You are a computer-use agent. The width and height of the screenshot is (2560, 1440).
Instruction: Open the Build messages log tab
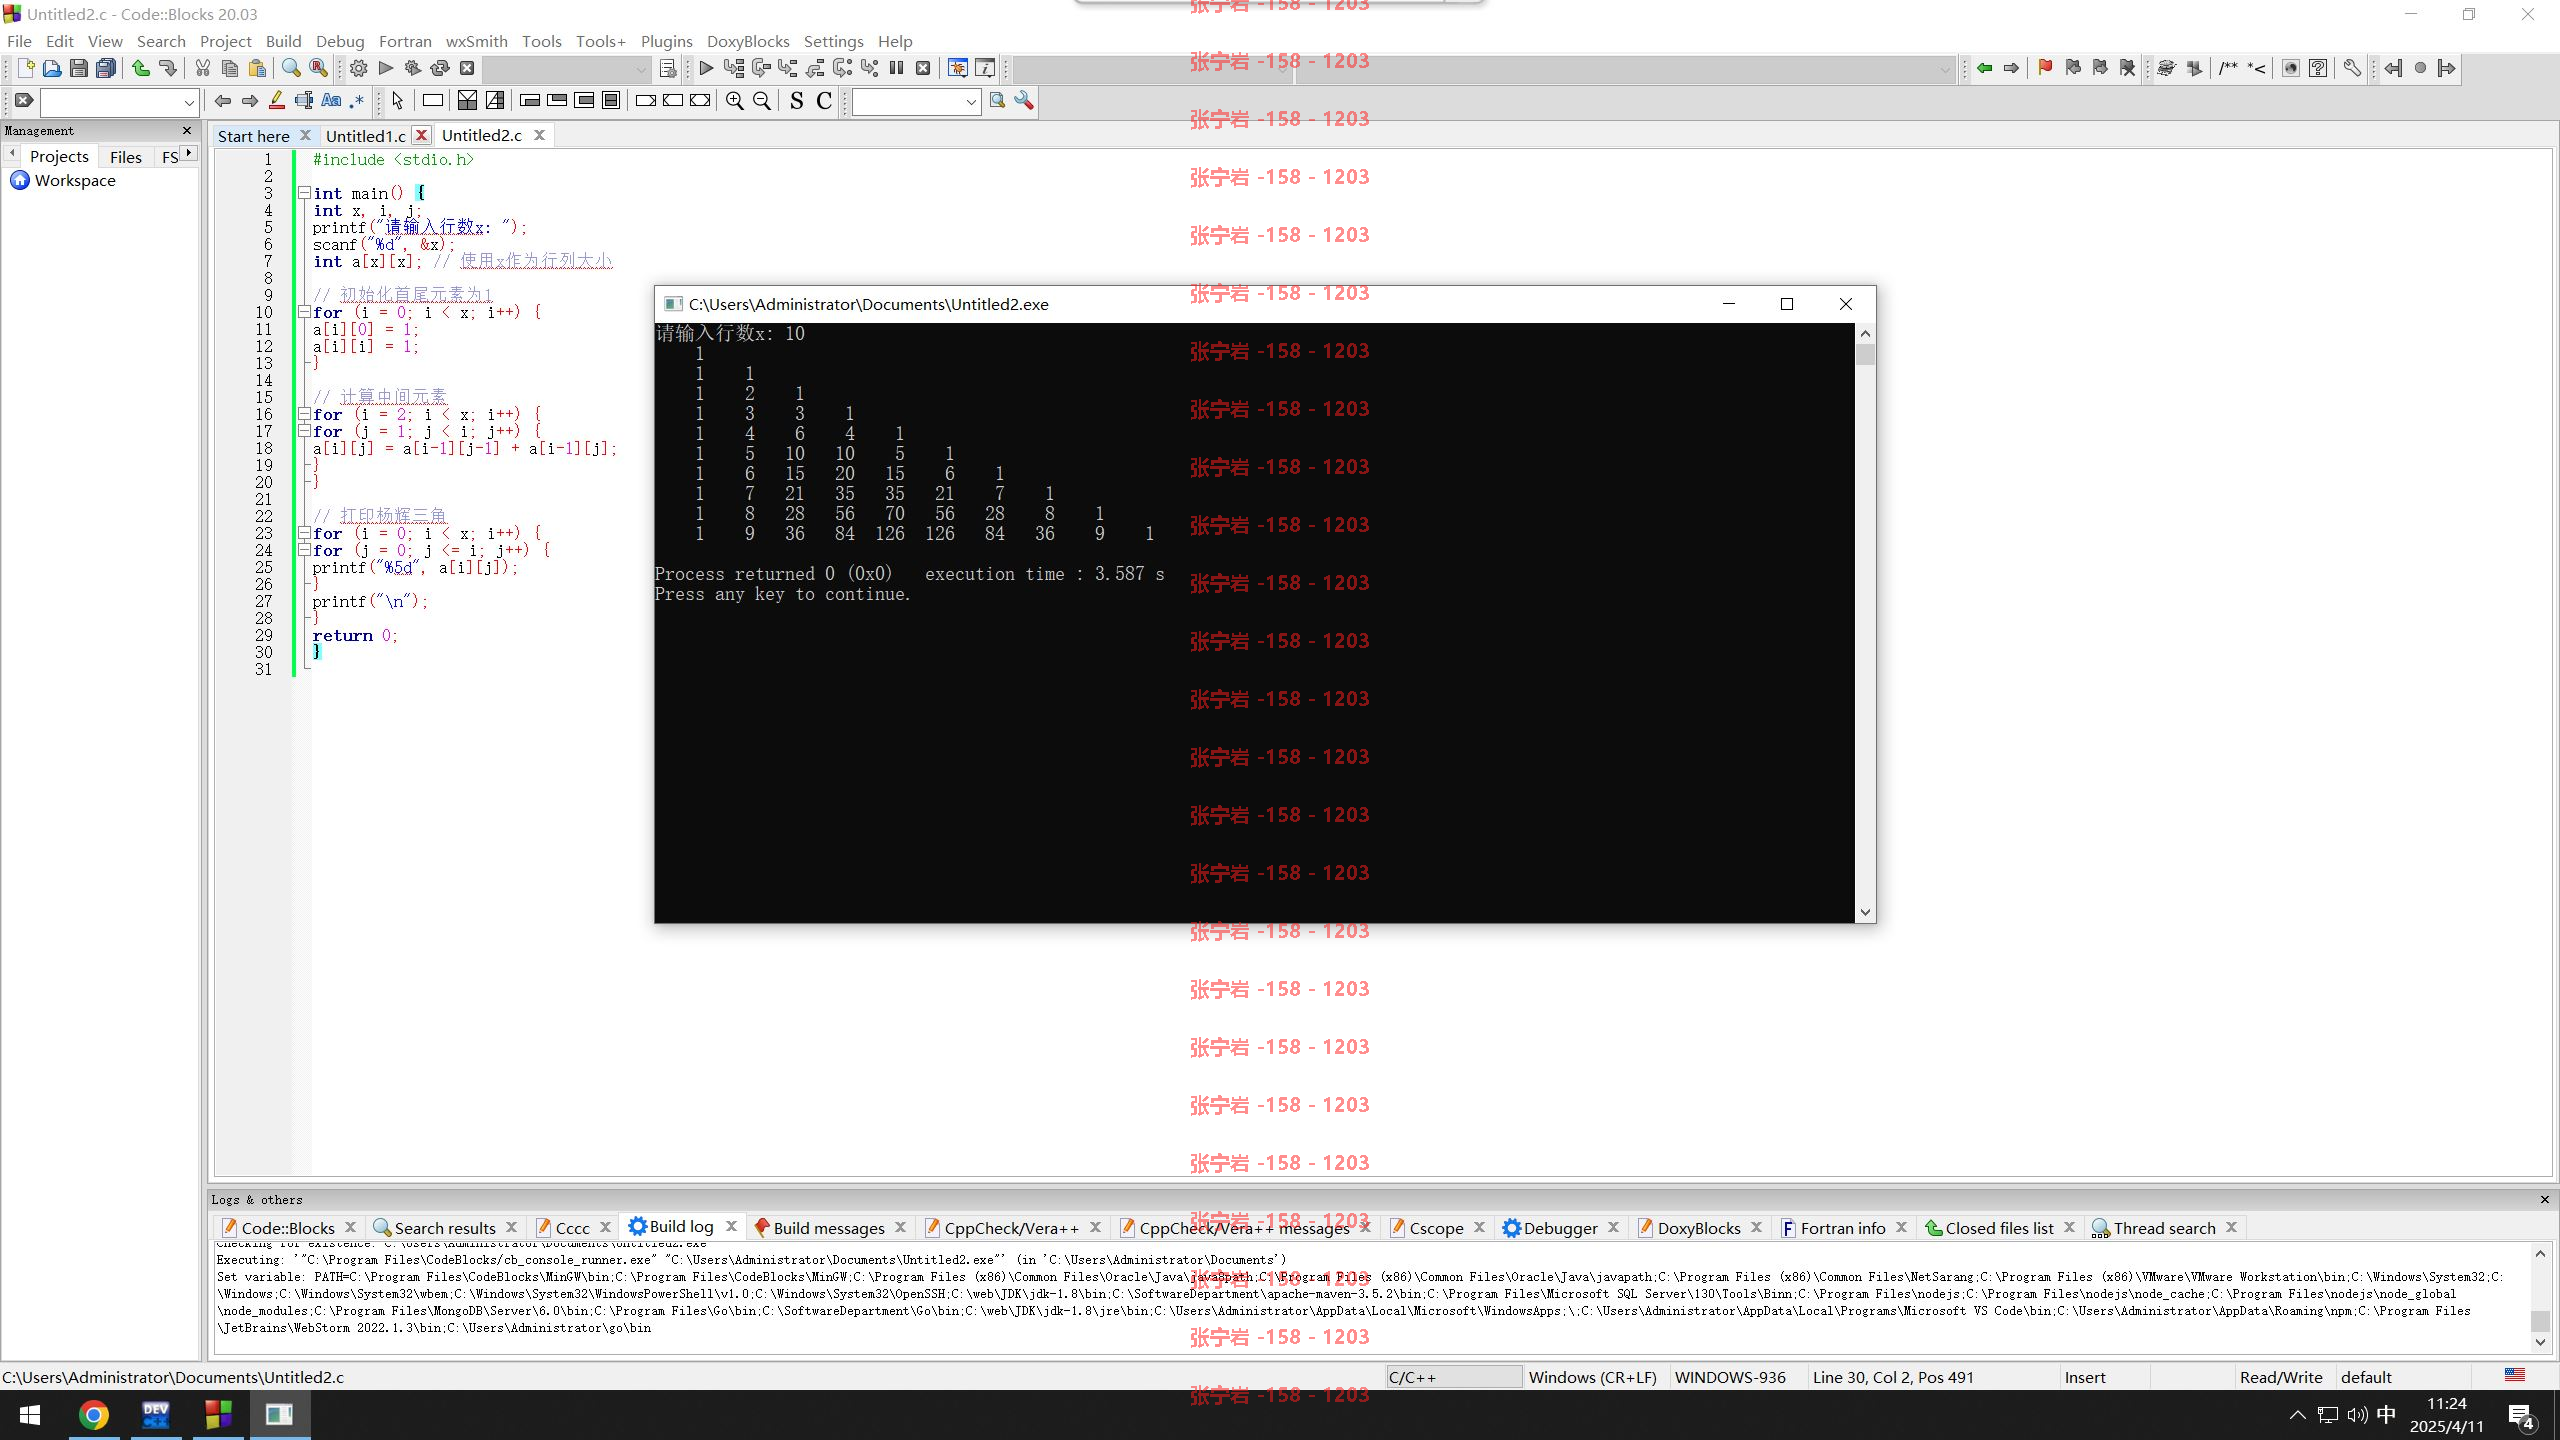click(828, 1228)
